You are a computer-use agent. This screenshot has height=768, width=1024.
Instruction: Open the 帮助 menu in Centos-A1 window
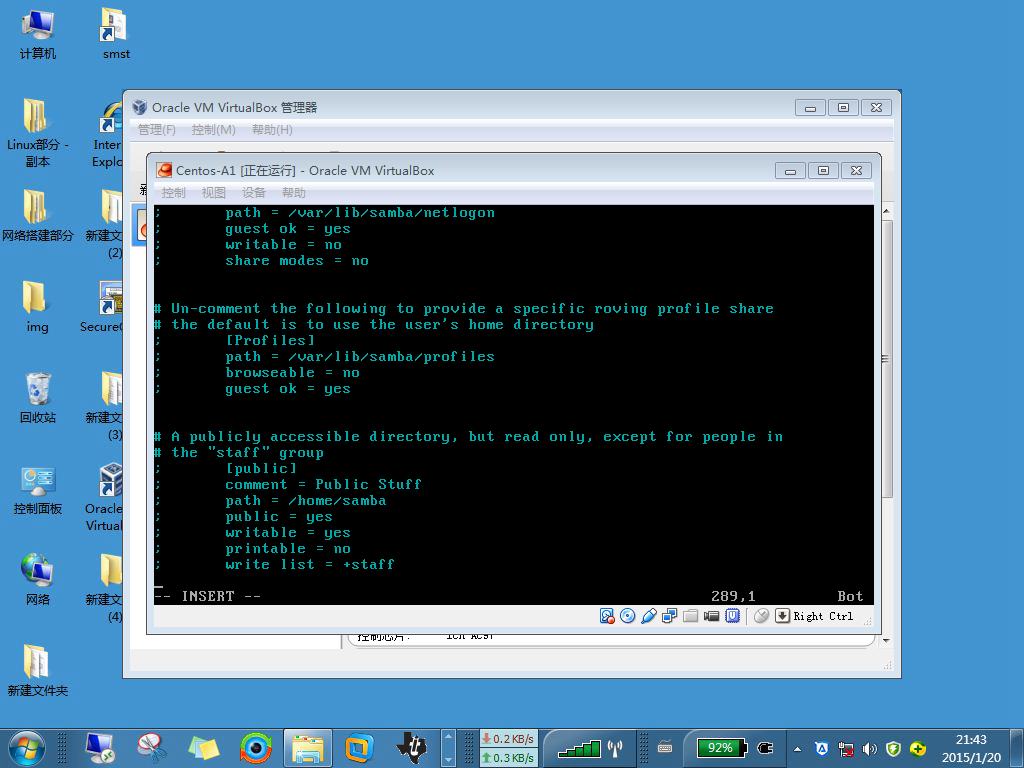(x=293, y=193)
